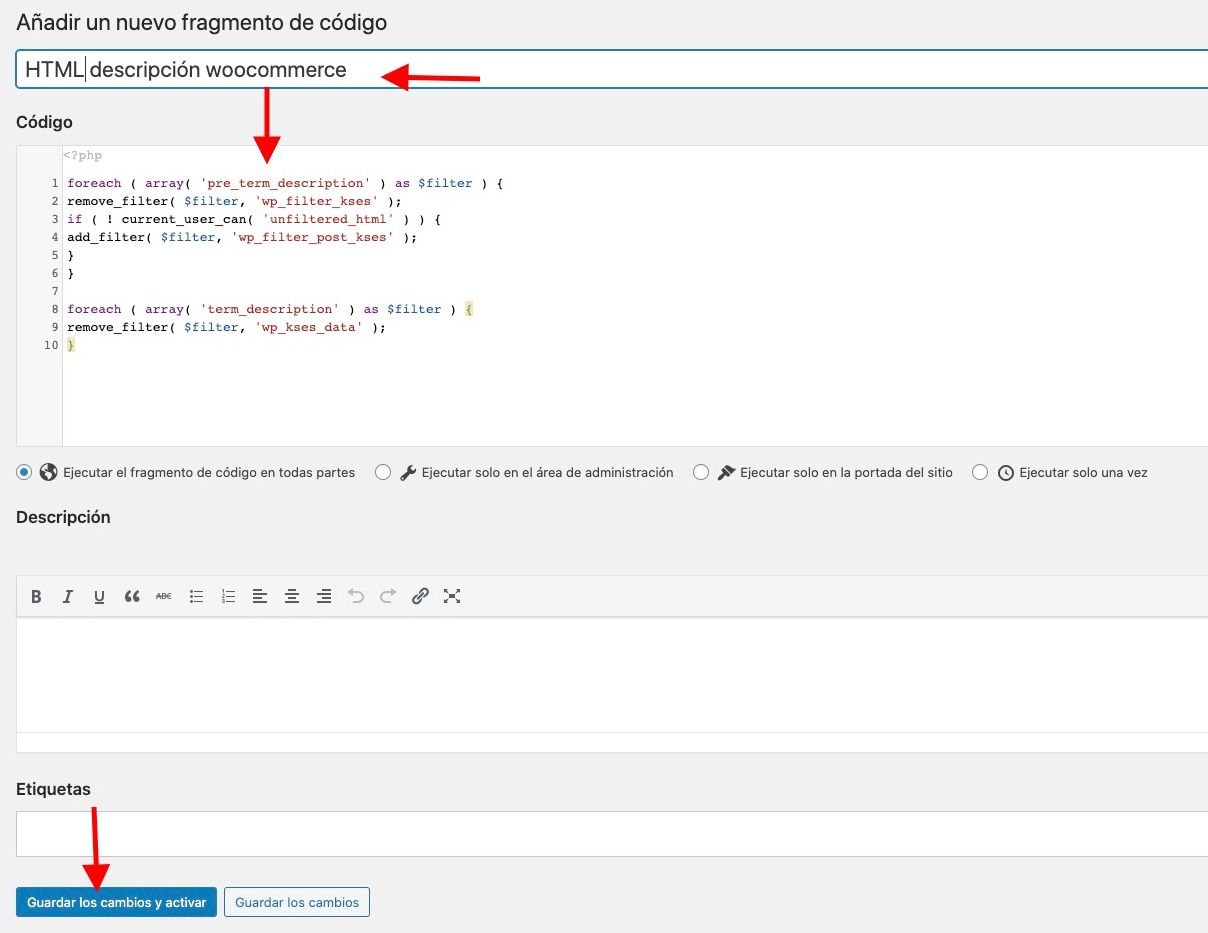Focus the snippet title input field
This screenshot has width=1208, height=933.
tap(612, 70)
